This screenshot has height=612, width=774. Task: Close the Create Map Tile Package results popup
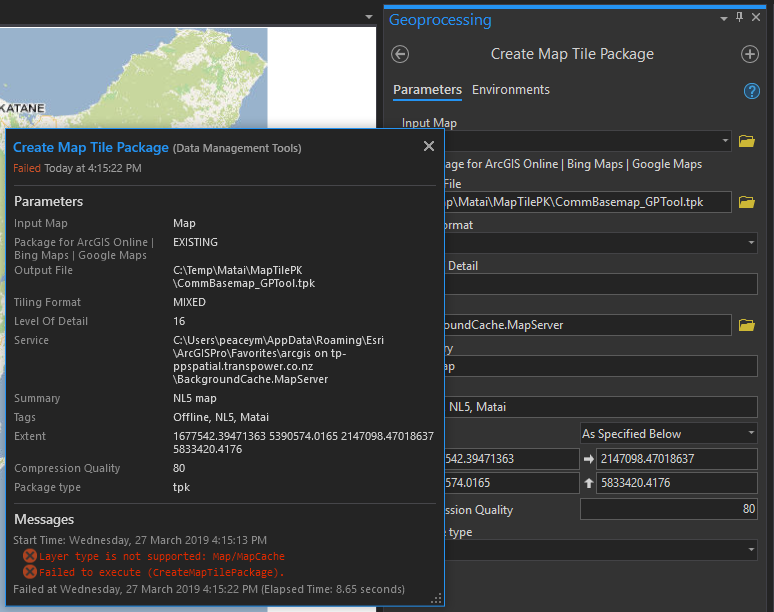click(429, 147)
